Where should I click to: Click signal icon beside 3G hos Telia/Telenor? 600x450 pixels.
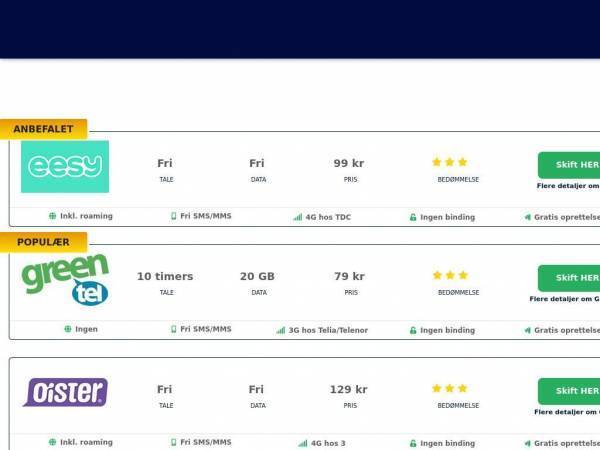[x=281, y=330]
